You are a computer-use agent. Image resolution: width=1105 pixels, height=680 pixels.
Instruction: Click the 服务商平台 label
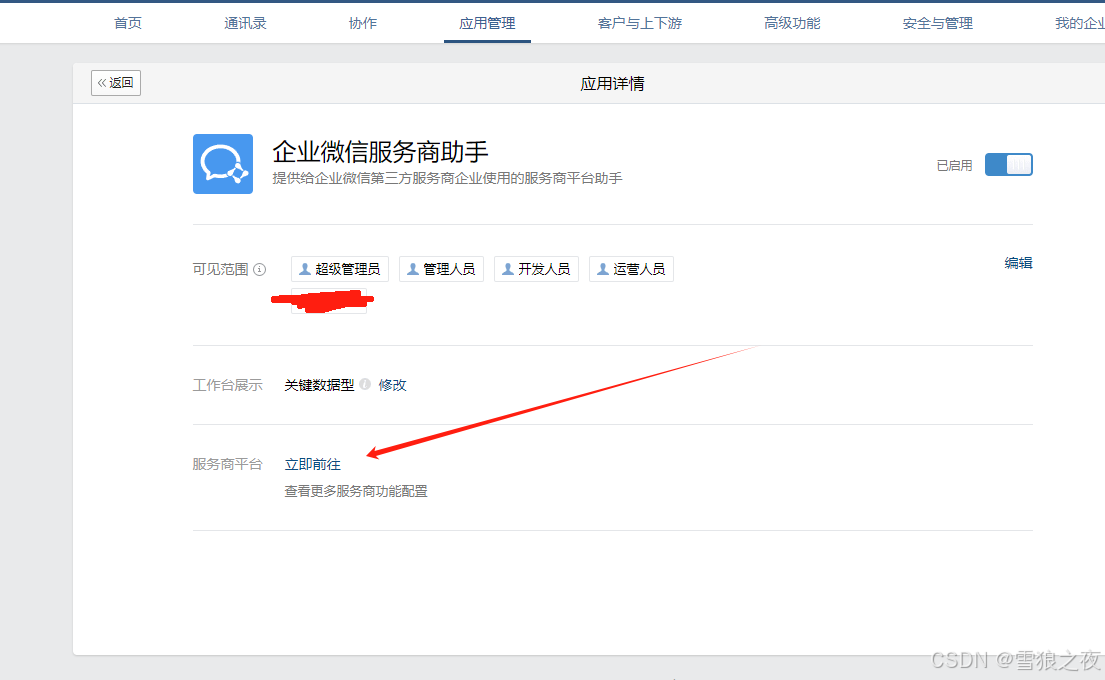(228, 464)
